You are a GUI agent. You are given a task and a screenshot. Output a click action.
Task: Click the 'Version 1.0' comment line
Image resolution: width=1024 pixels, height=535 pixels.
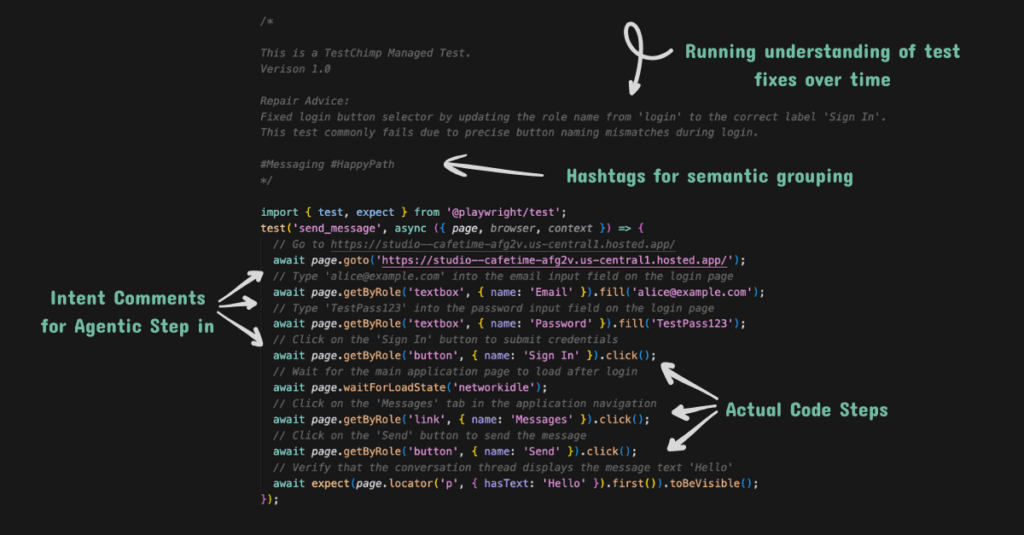coord(296,70)
